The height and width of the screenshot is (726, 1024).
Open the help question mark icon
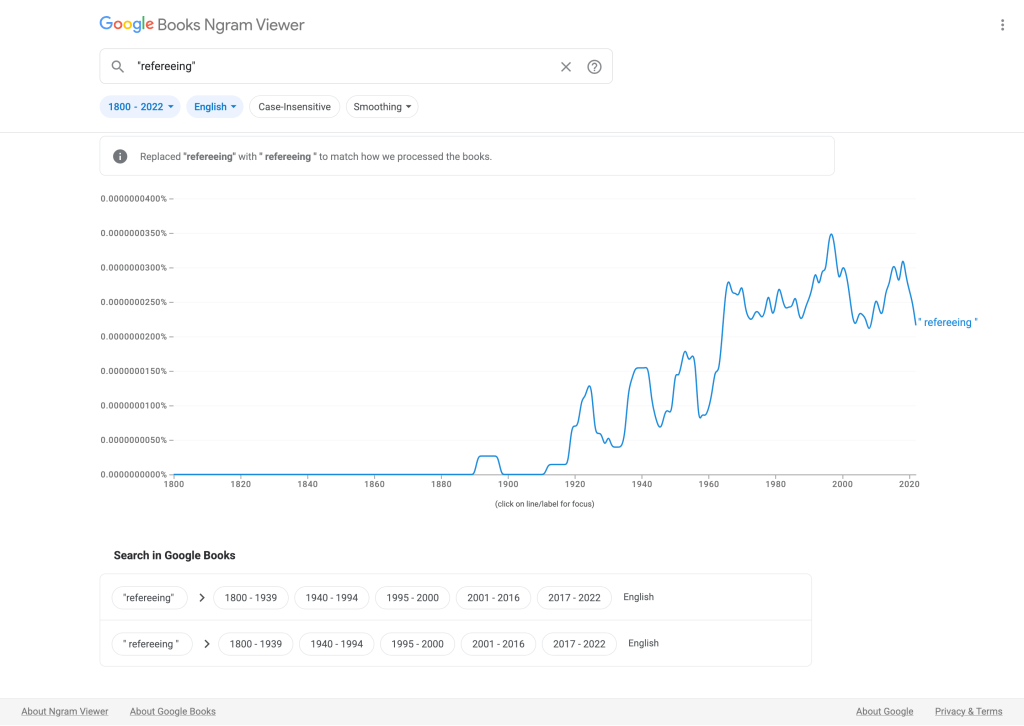[x=594, y=67]
